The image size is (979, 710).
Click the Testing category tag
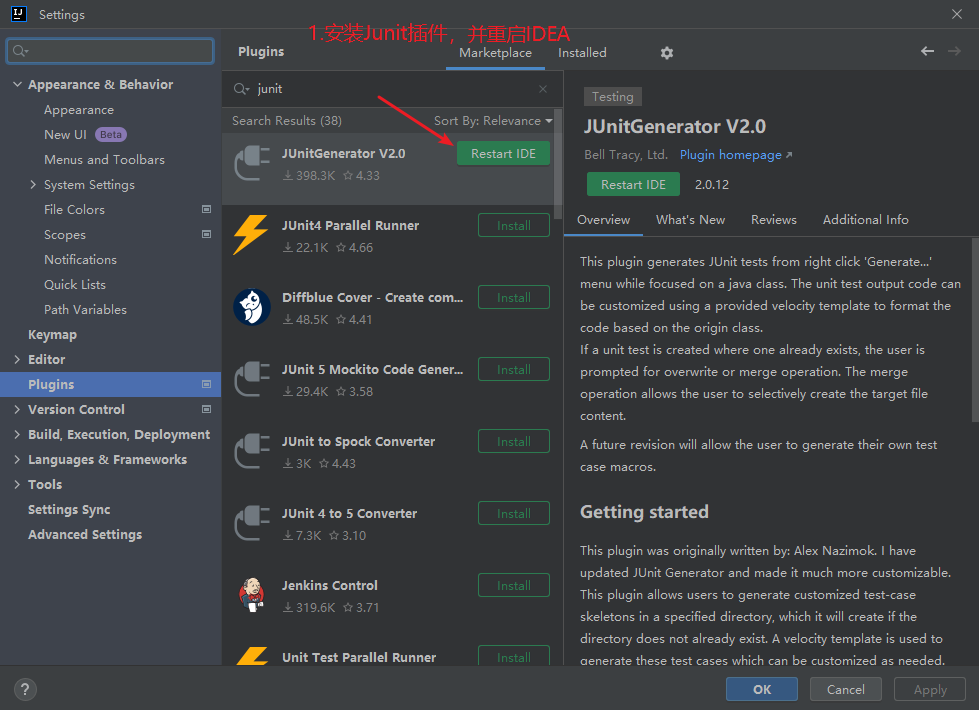(612, 97)
